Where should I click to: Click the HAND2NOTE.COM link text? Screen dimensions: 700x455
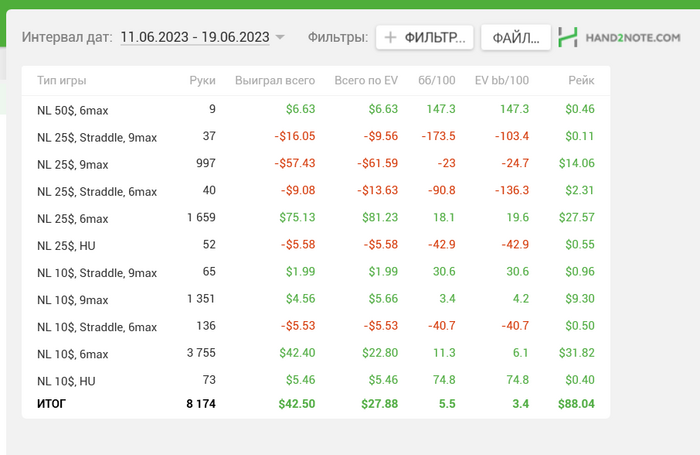pos(634,38)
